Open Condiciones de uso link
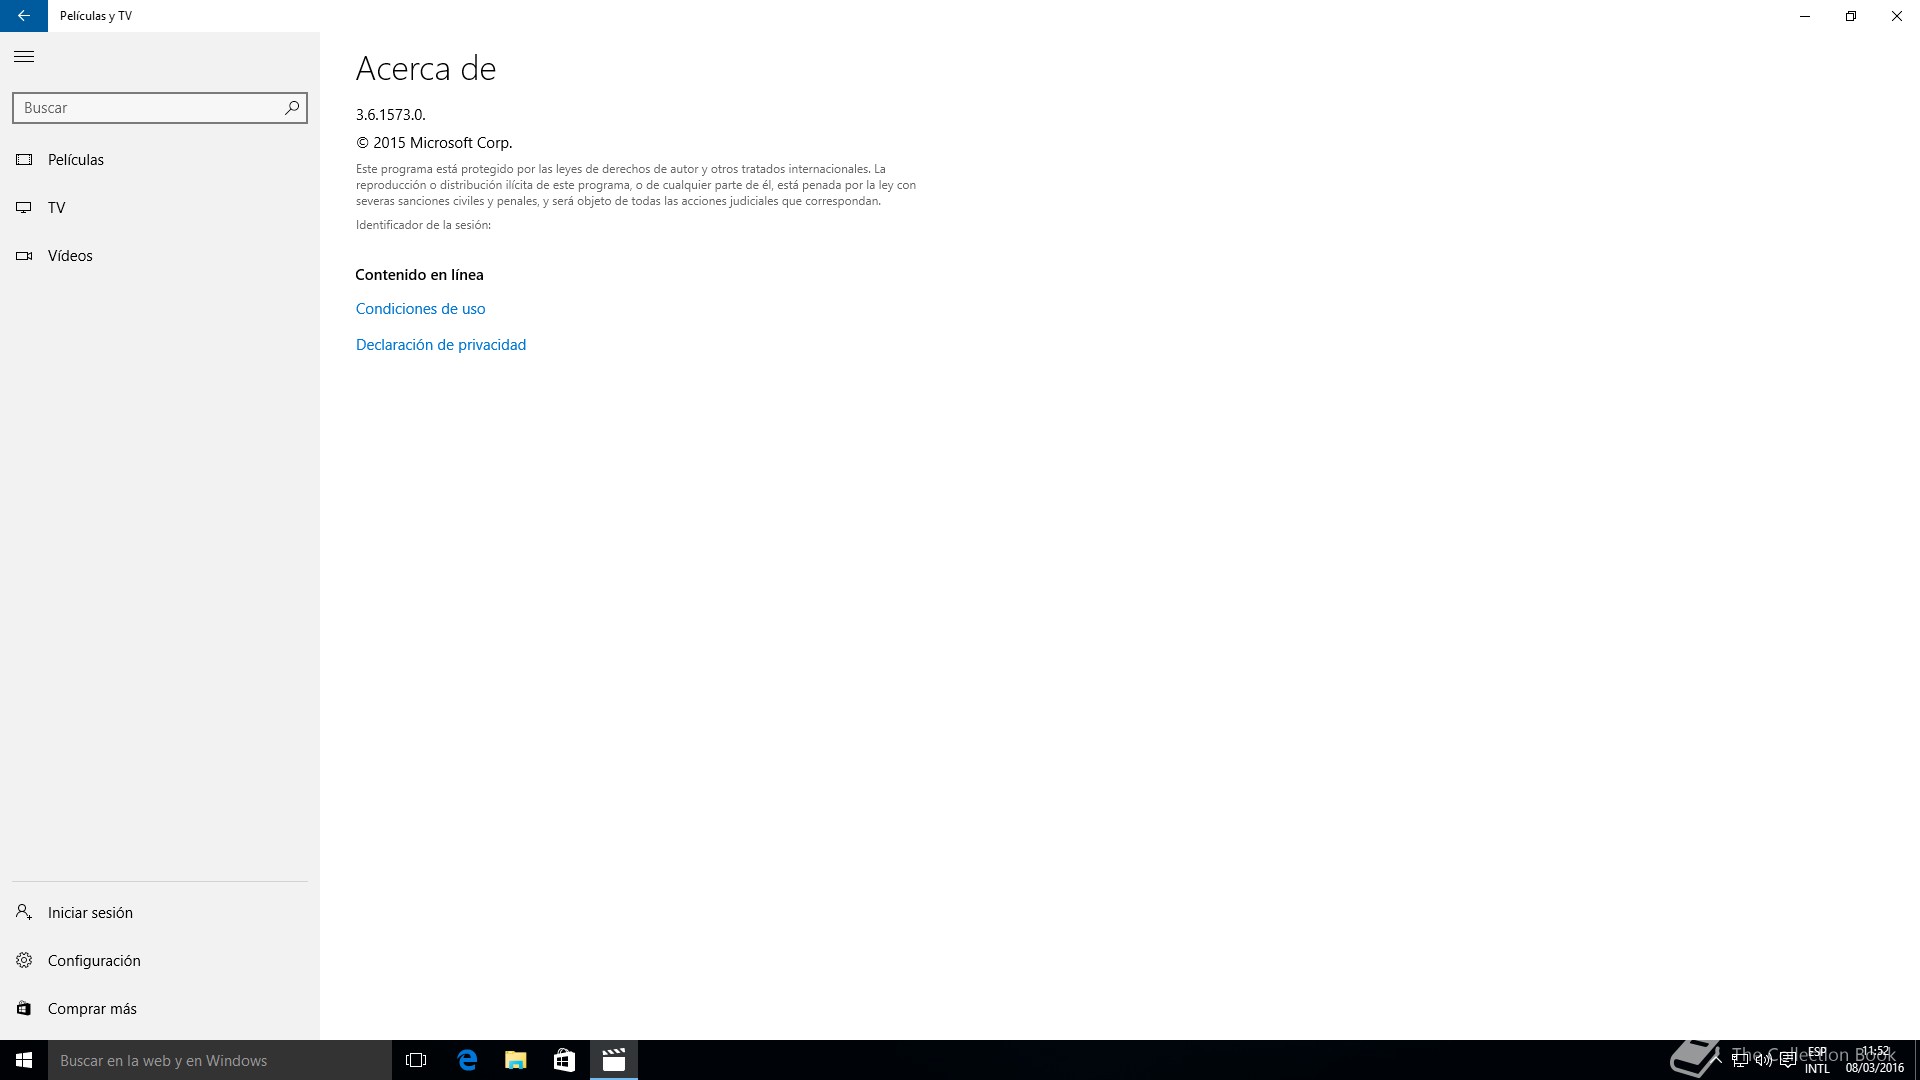 tap(420, 309)
